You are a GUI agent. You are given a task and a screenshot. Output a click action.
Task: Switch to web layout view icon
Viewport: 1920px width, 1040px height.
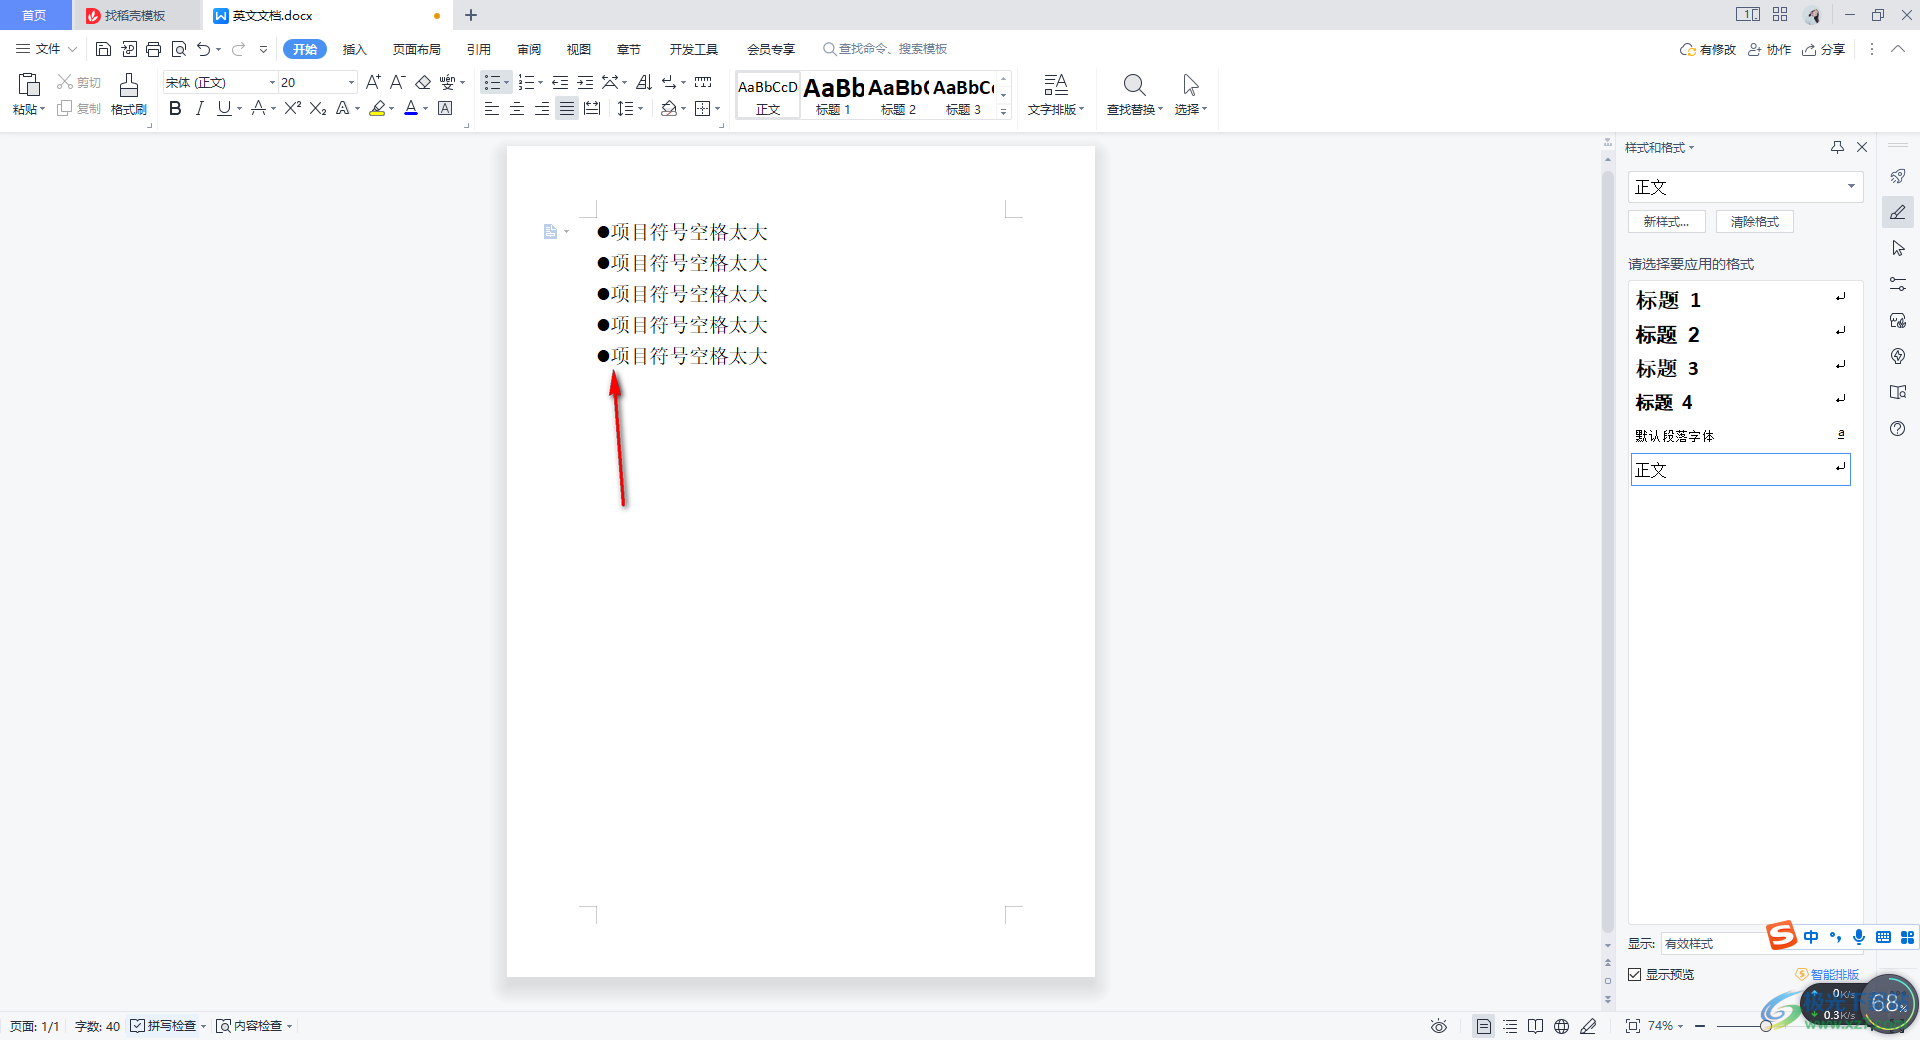pyautogui.click(x=1561, y=1026)
